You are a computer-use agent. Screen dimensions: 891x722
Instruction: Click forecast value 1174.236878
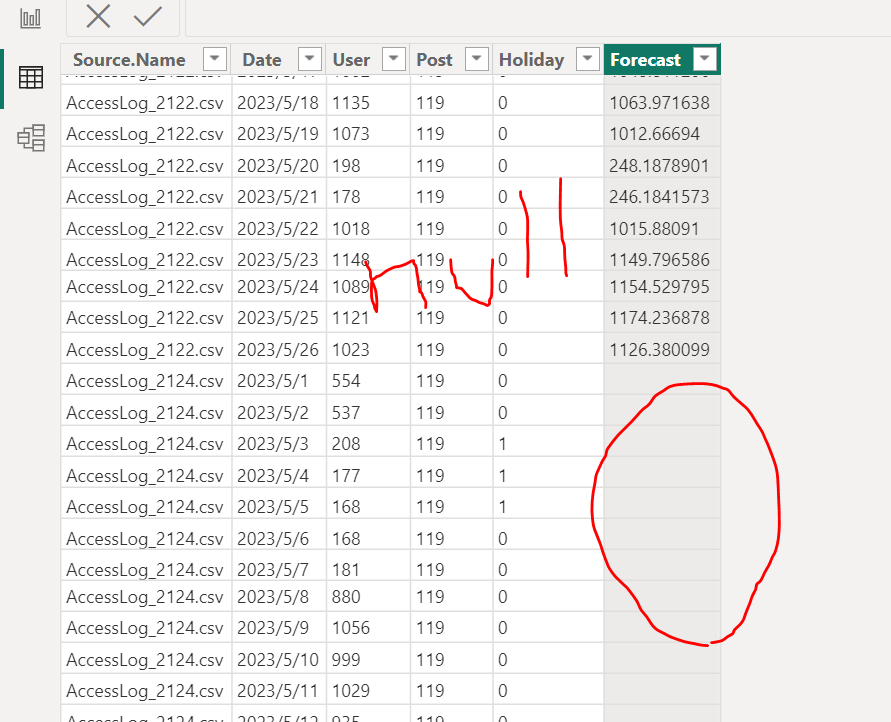(x=659, y=318)
